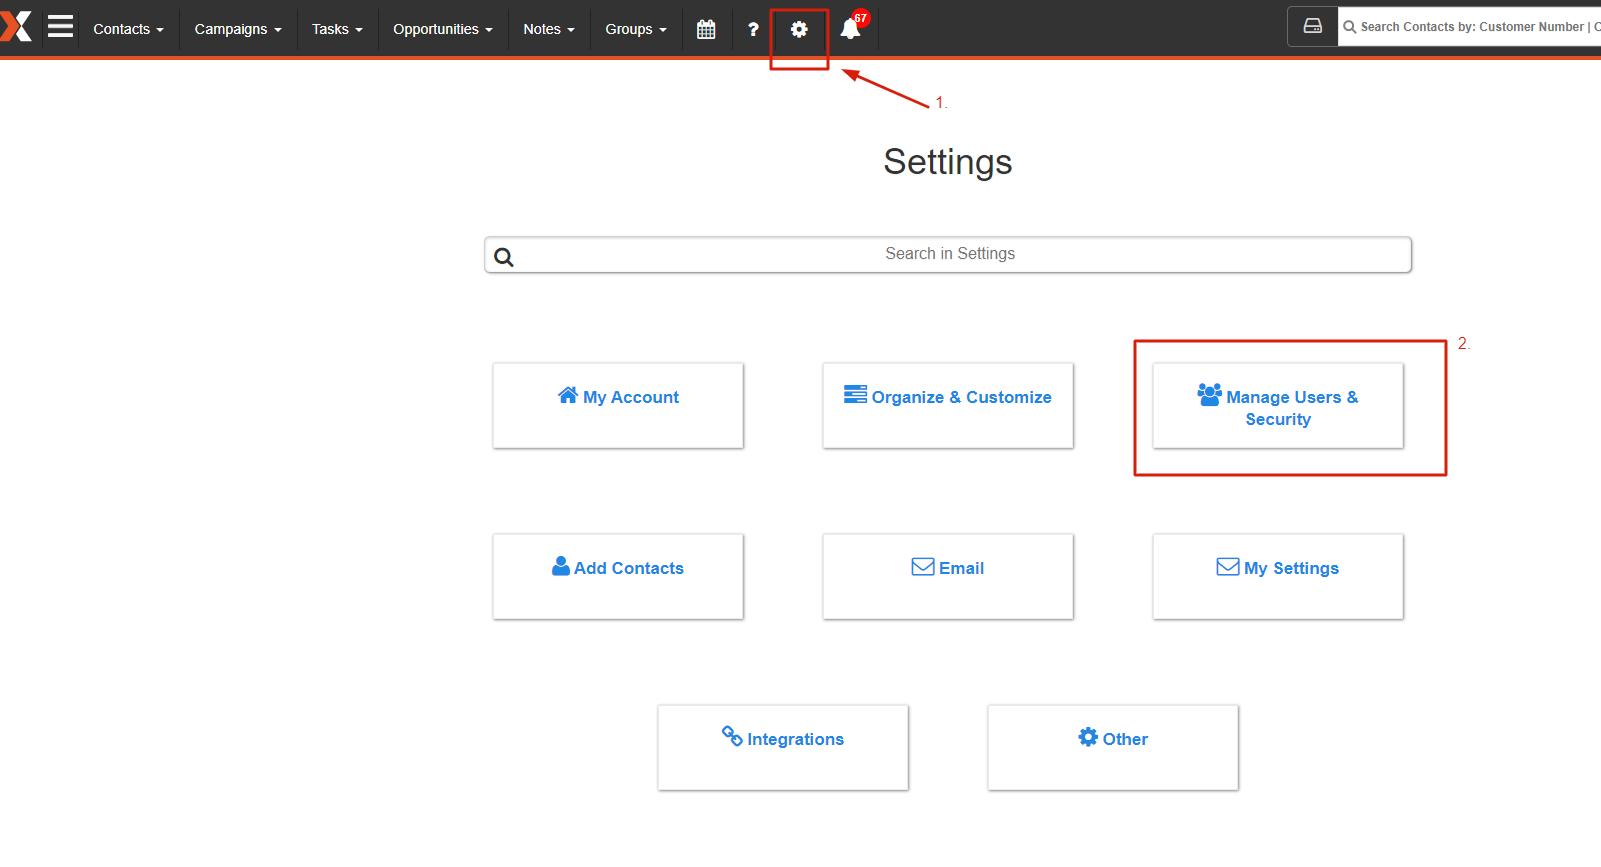1601x867 pixels.
Task: Focus the Search in Settings field
Action: pyautogui.click(x=948, y=255)
